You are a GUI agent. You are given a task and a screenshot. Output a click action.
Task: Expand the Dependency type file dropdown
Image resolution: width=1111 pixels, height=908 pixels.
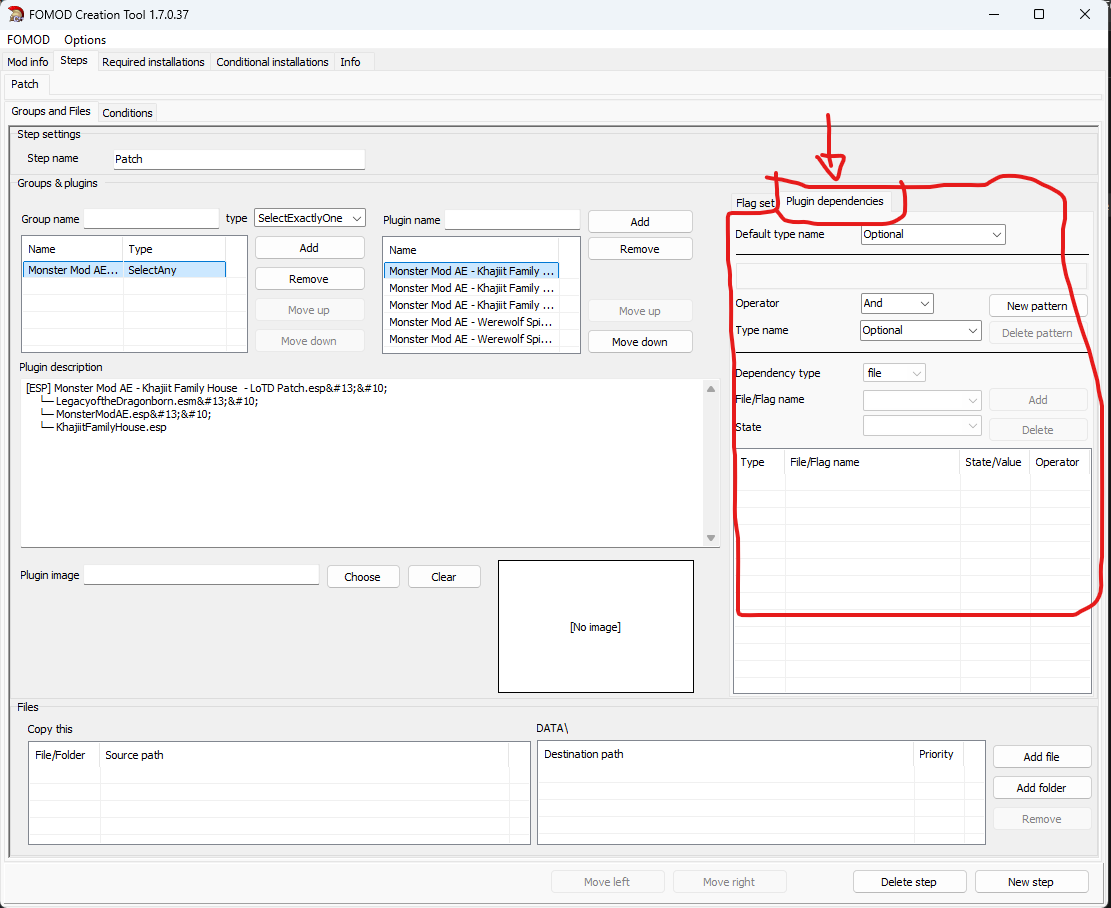tap(894, 373)
